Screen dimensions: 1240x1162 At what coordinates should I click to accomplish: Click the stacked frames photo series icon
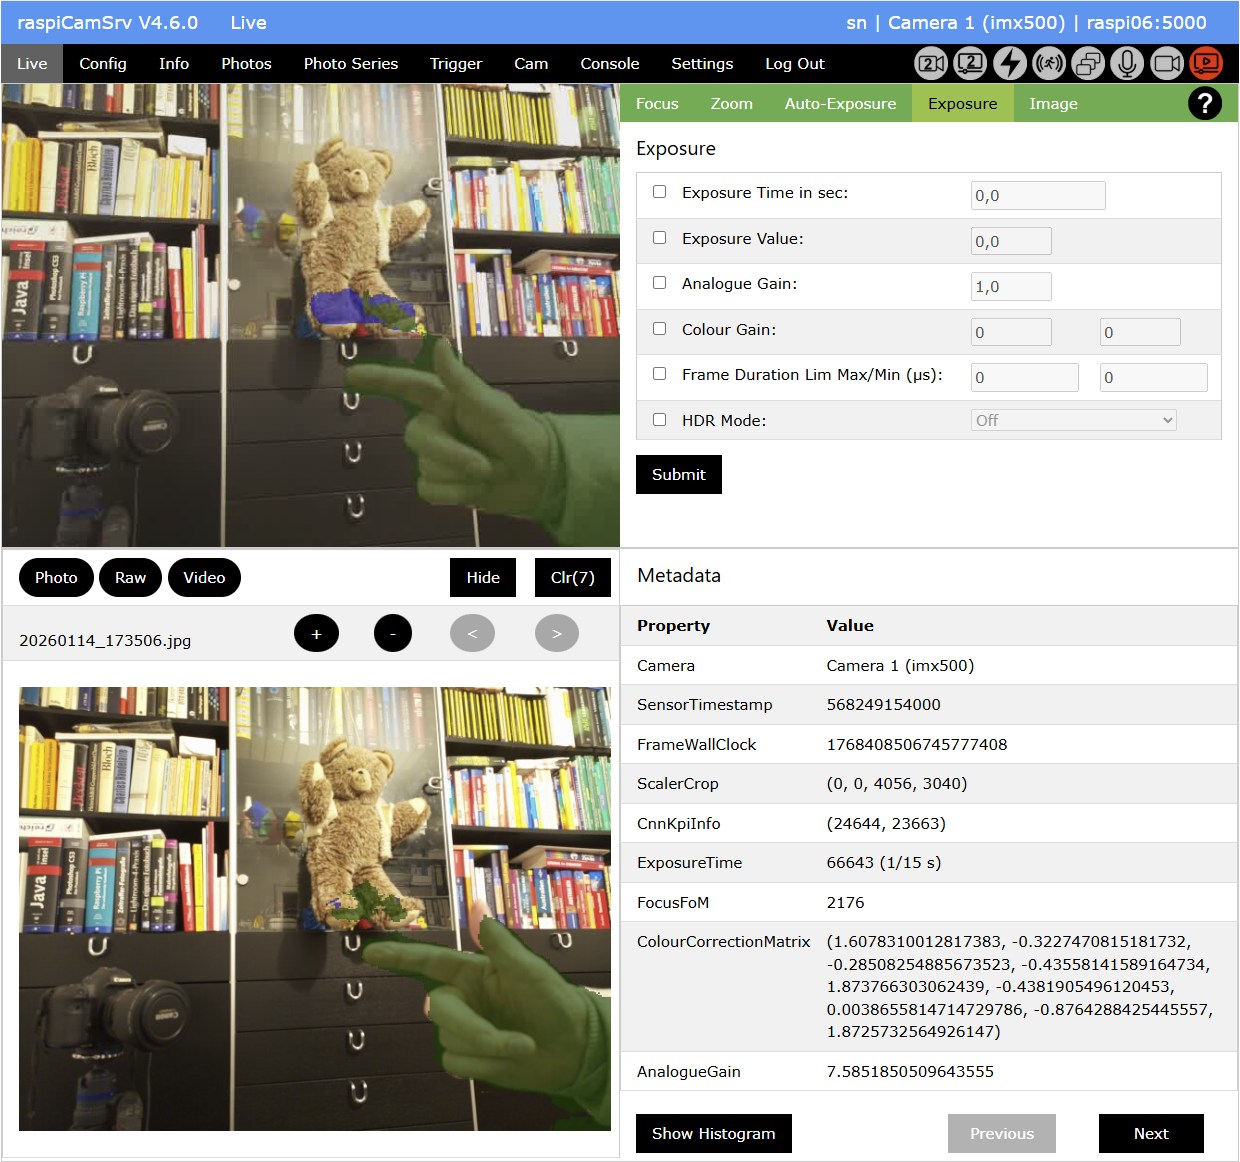[1088, 63]
